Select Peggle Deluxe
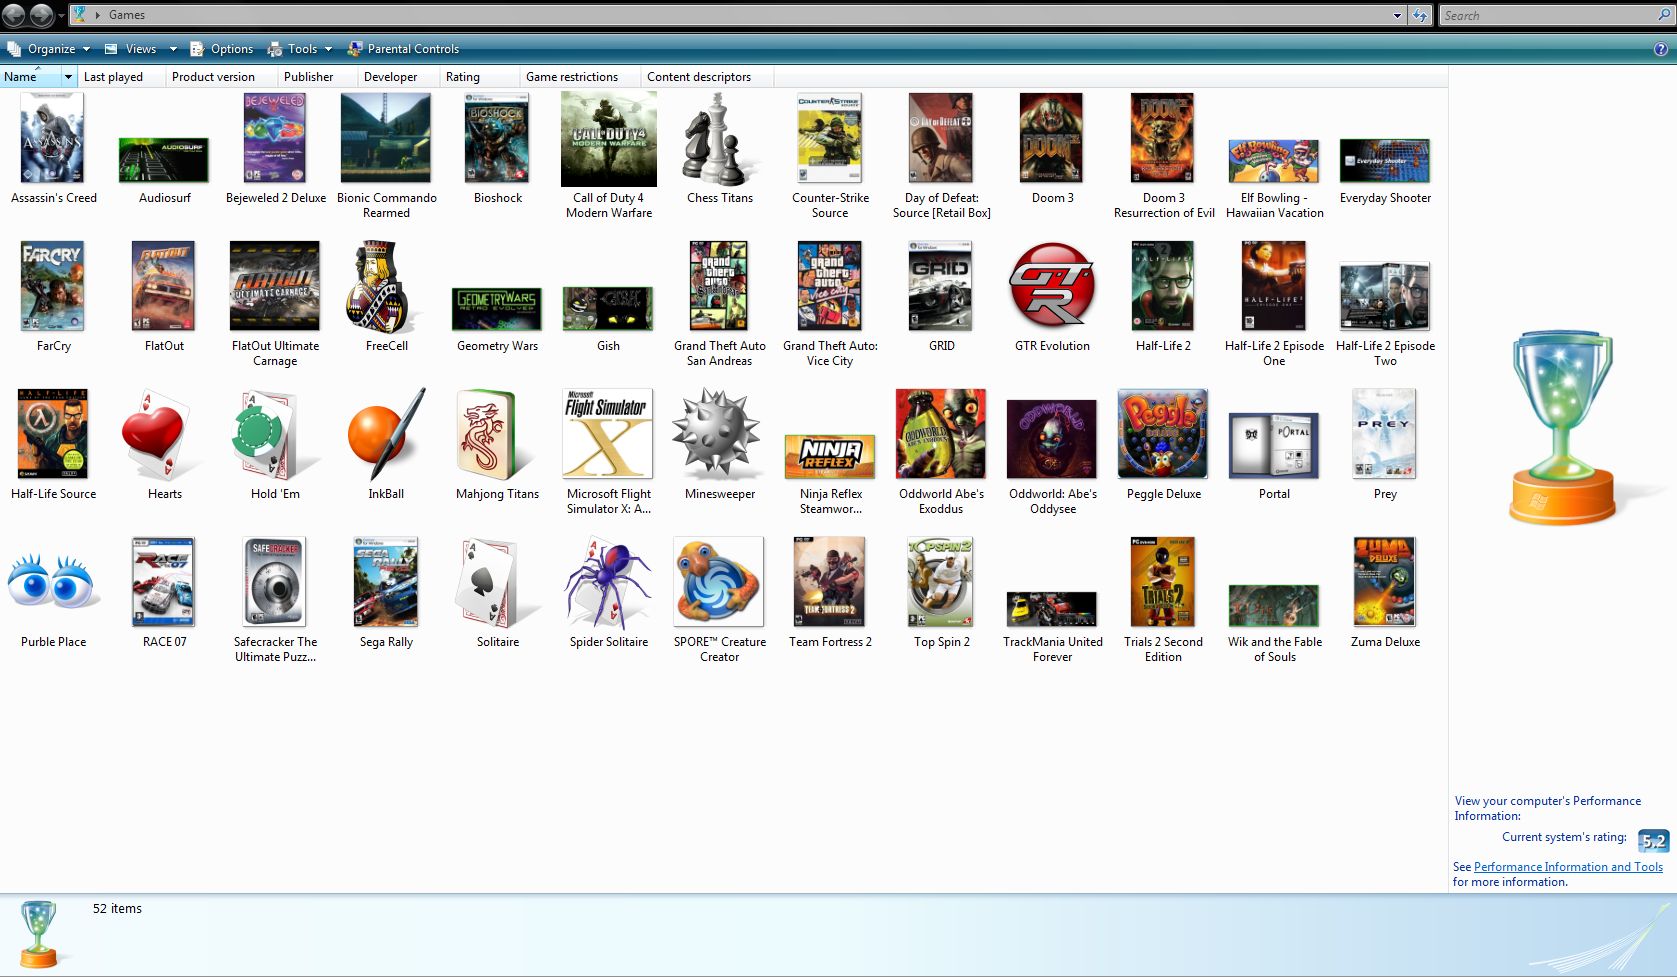The height and width of the screenshot is (977, 1677). point(1162,434)
